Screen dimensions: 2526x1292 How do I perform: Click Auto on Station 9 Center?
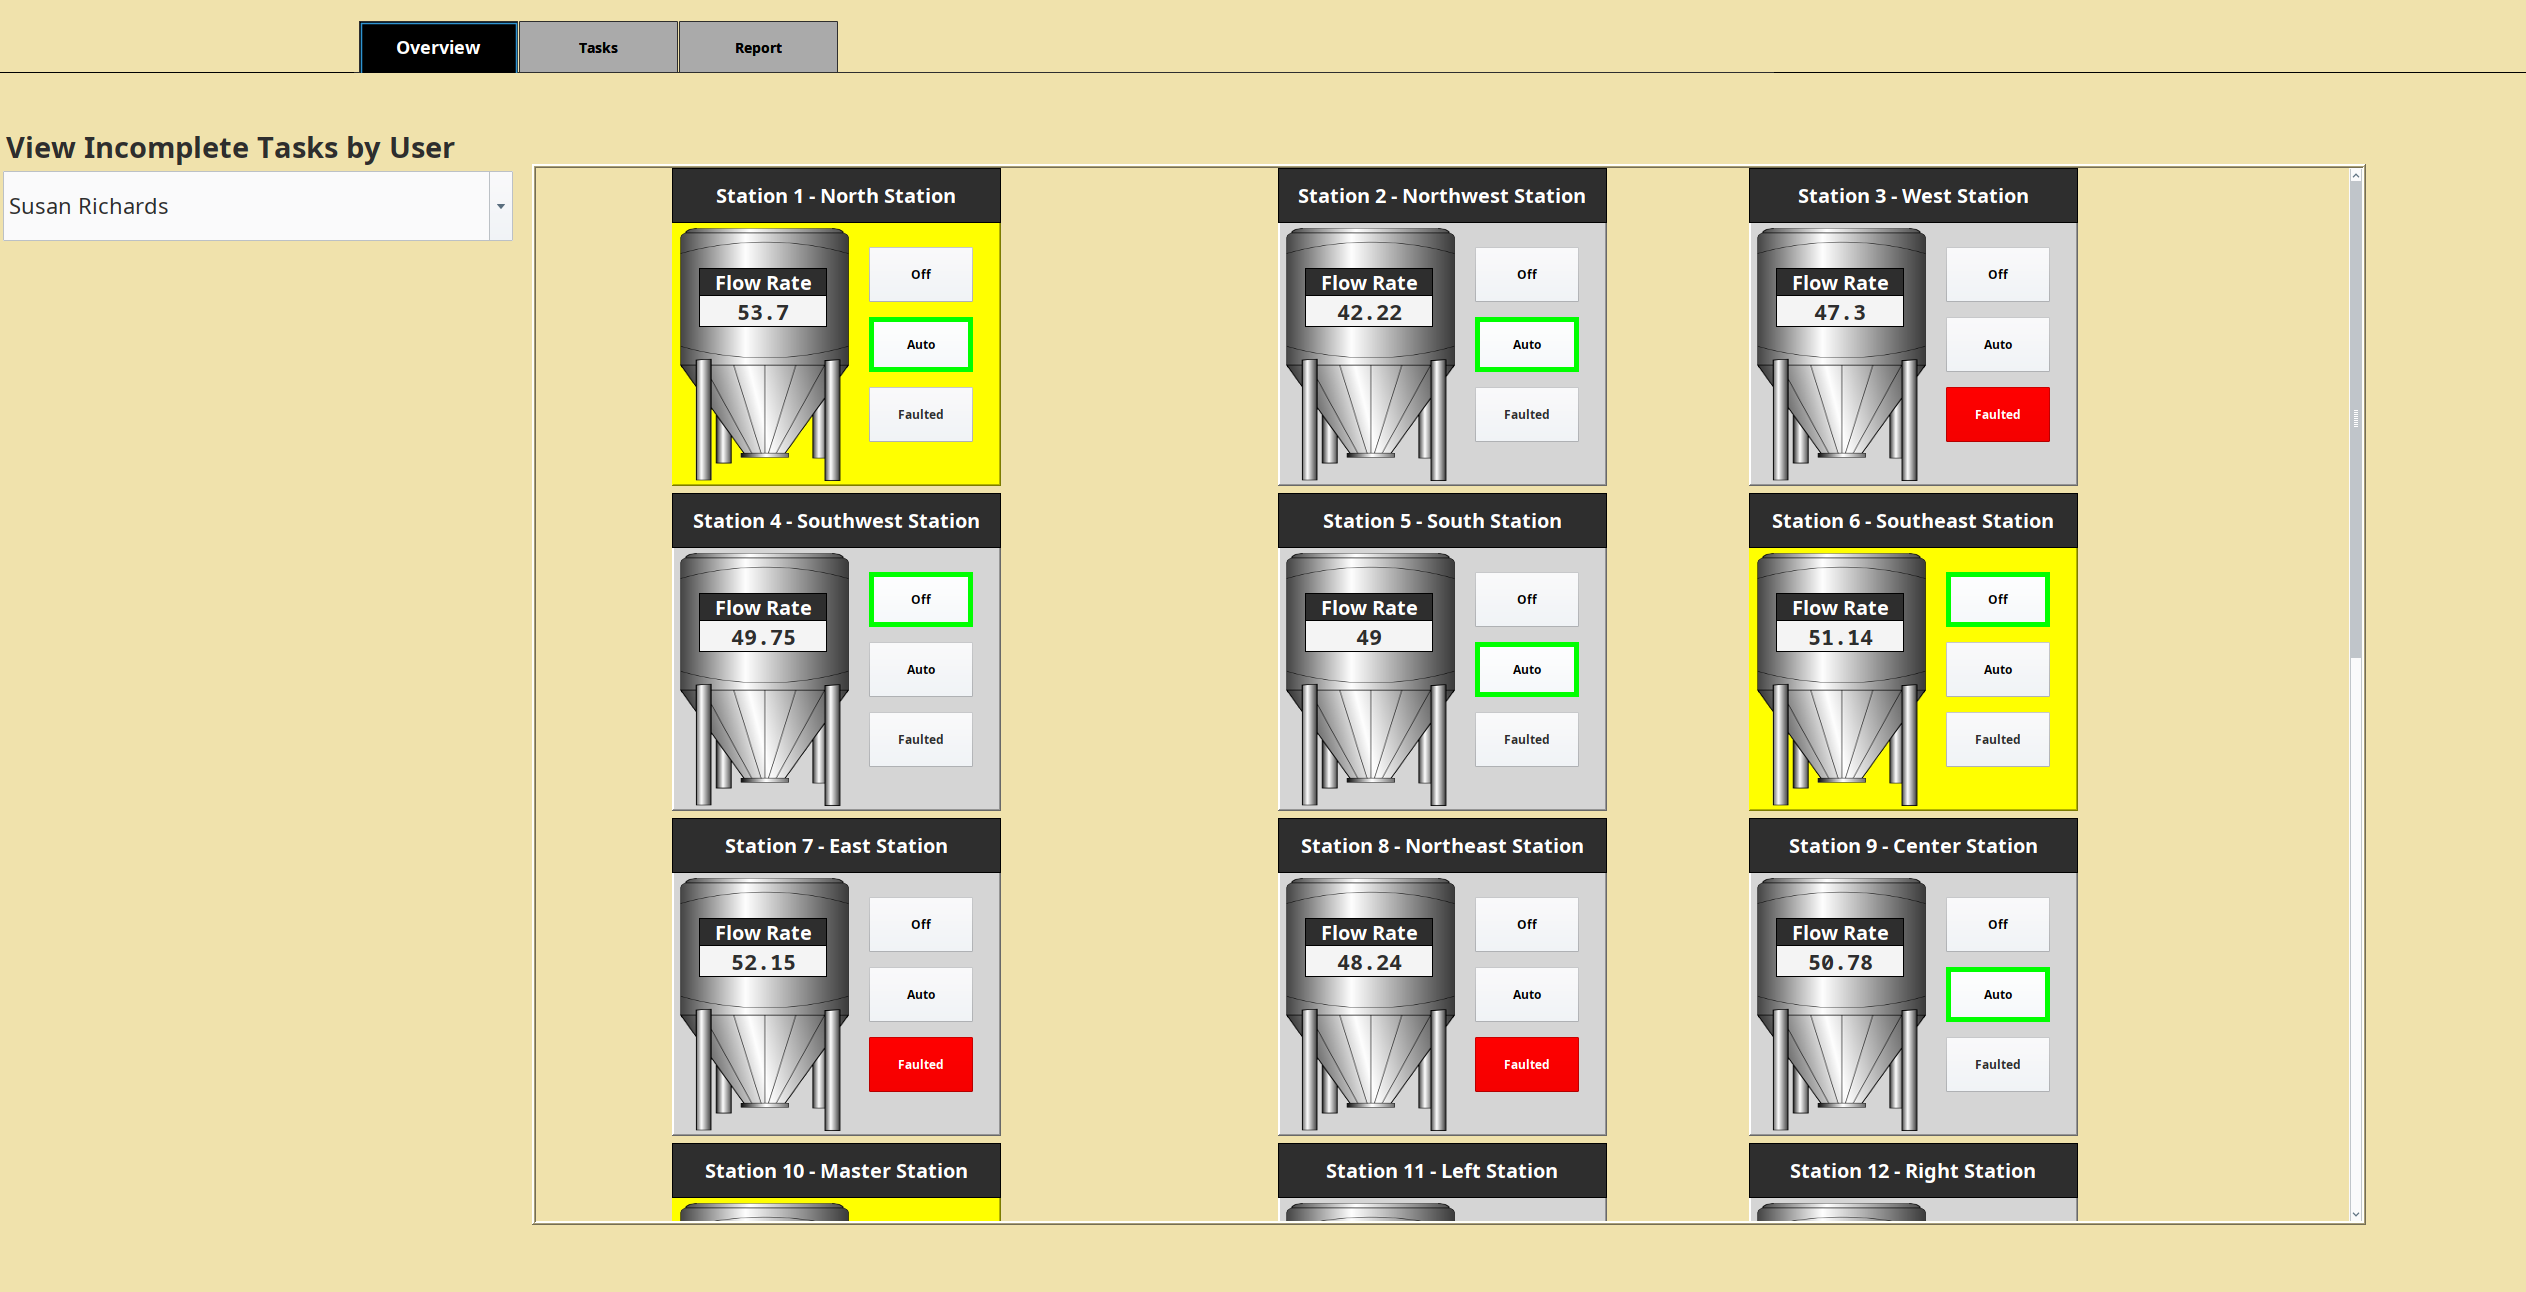1998,994
